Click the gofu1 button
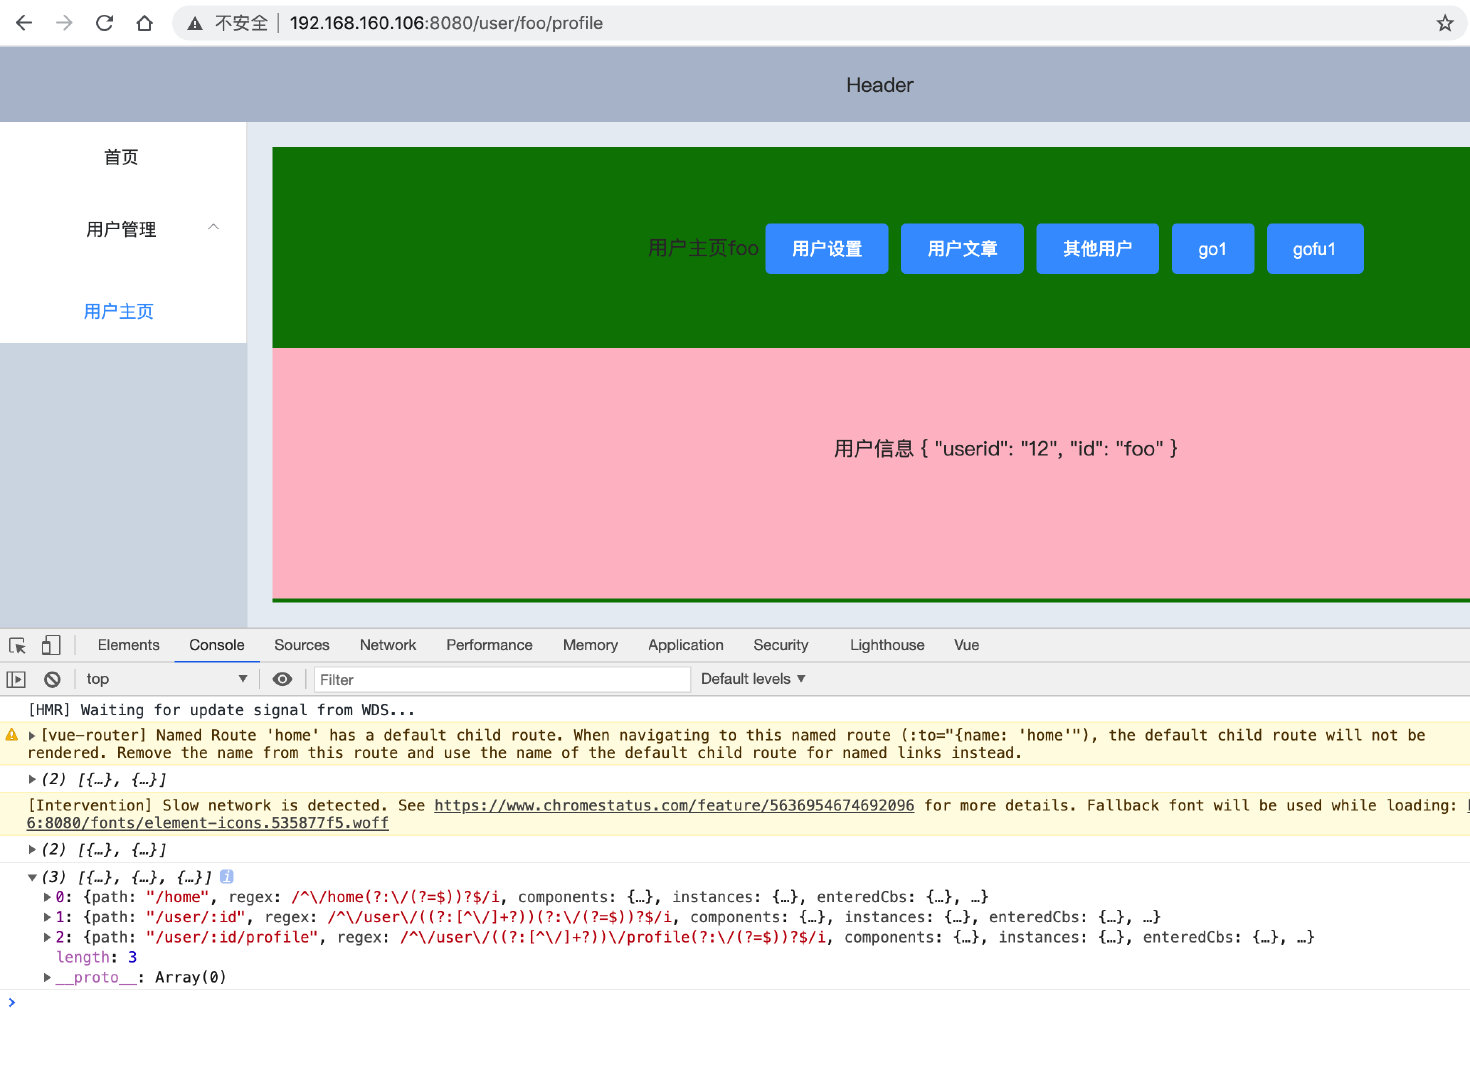 coord(1314,248)
